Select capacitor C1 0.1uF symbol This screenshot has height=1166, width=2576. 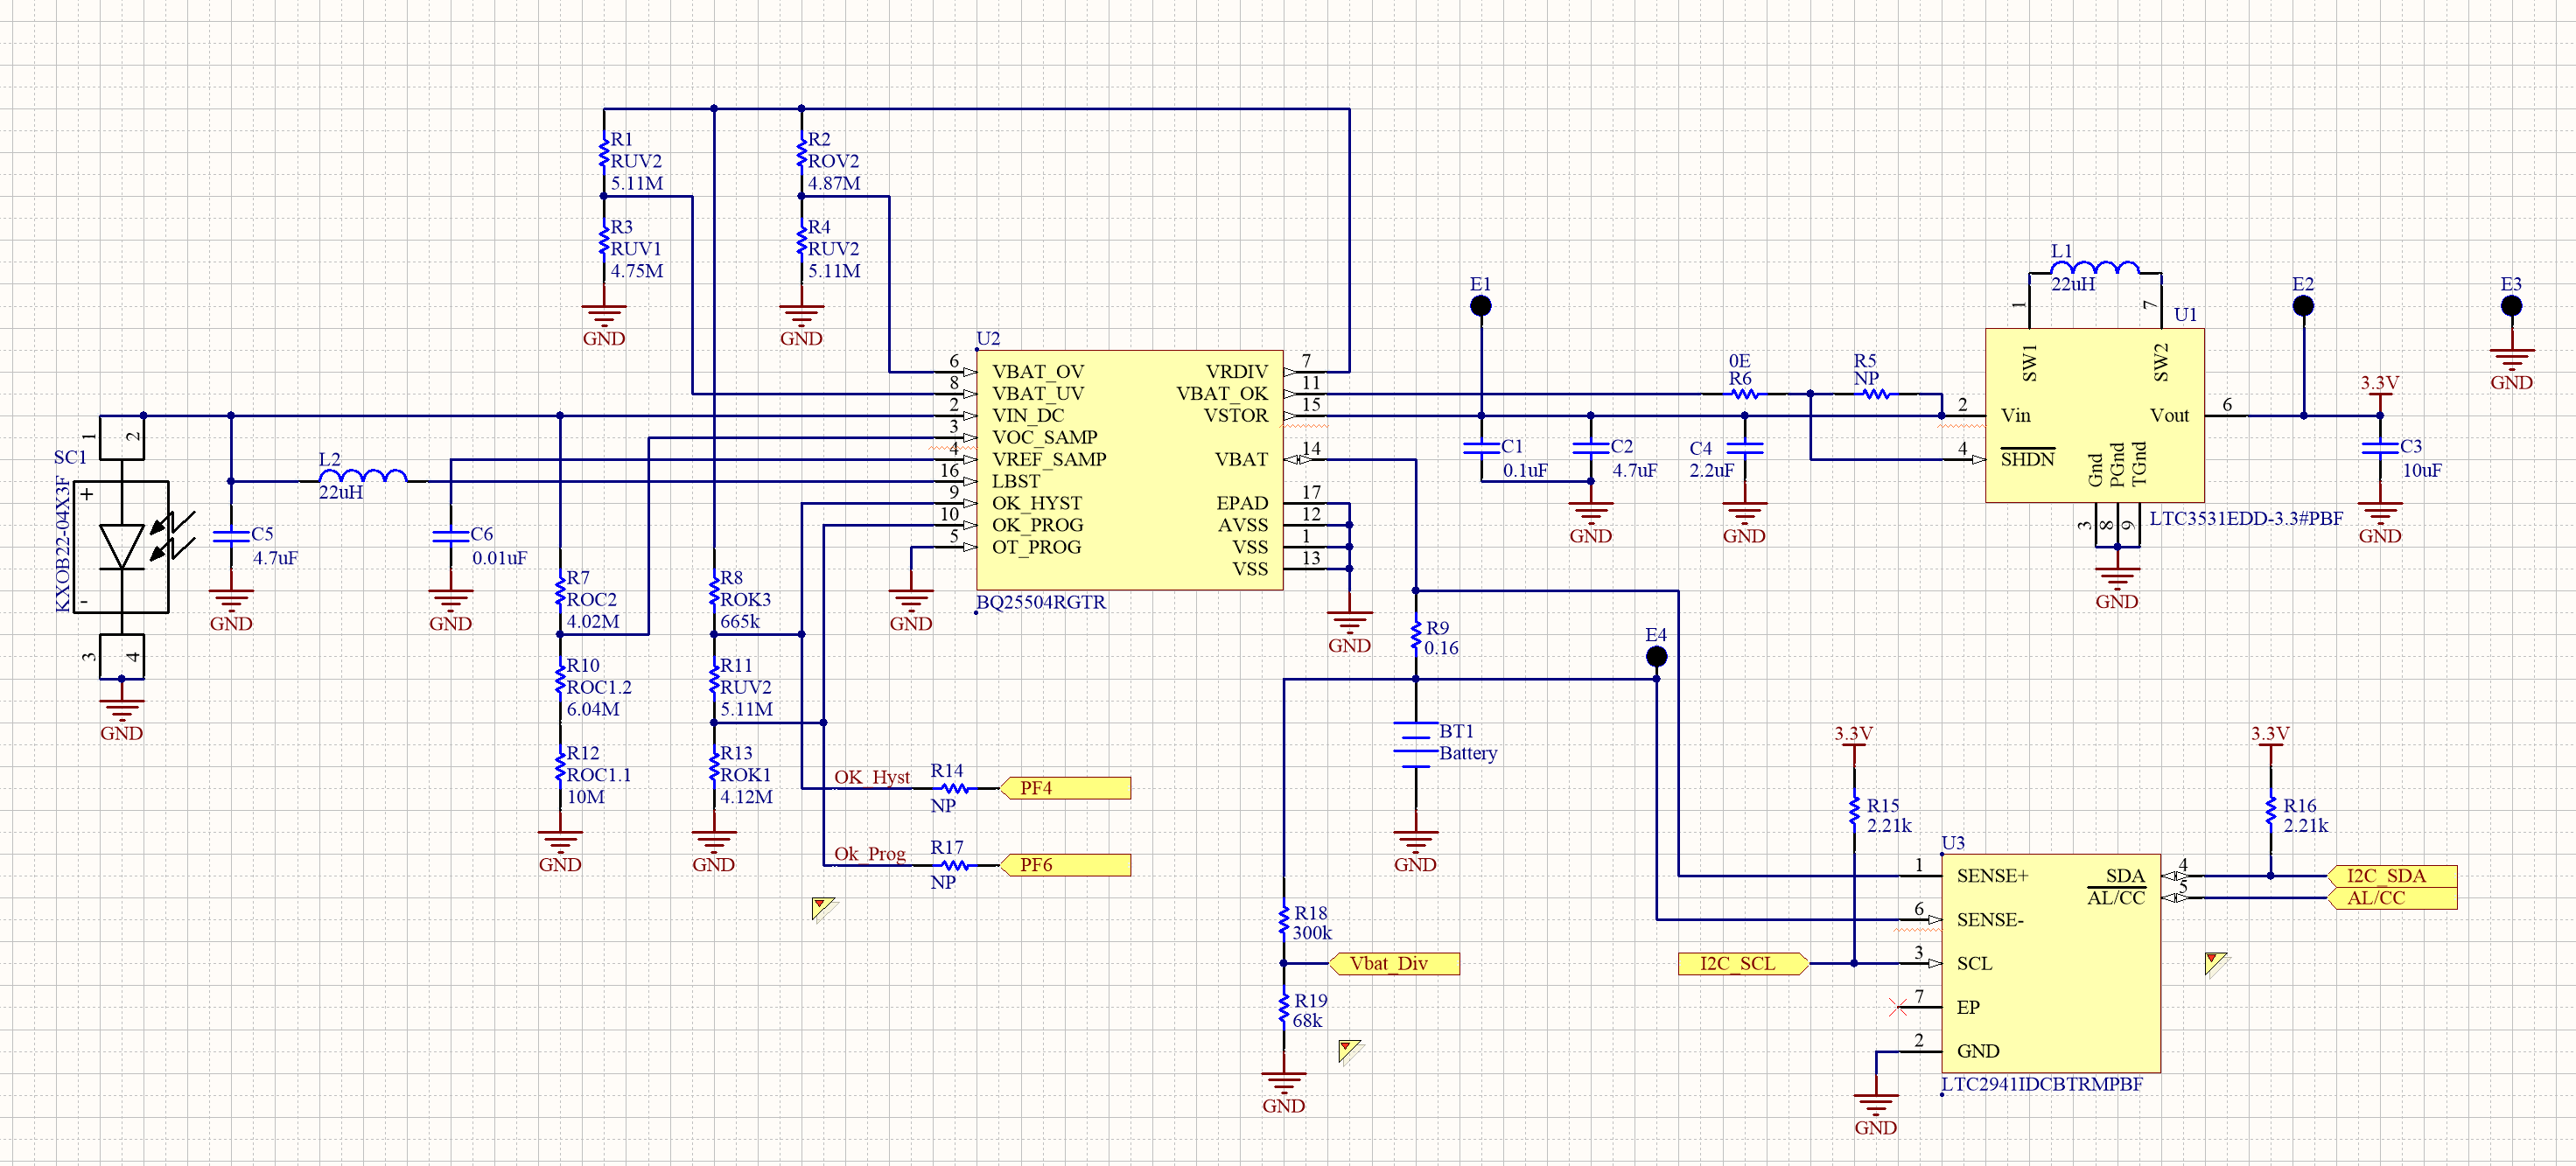(x=1481, y=448)
